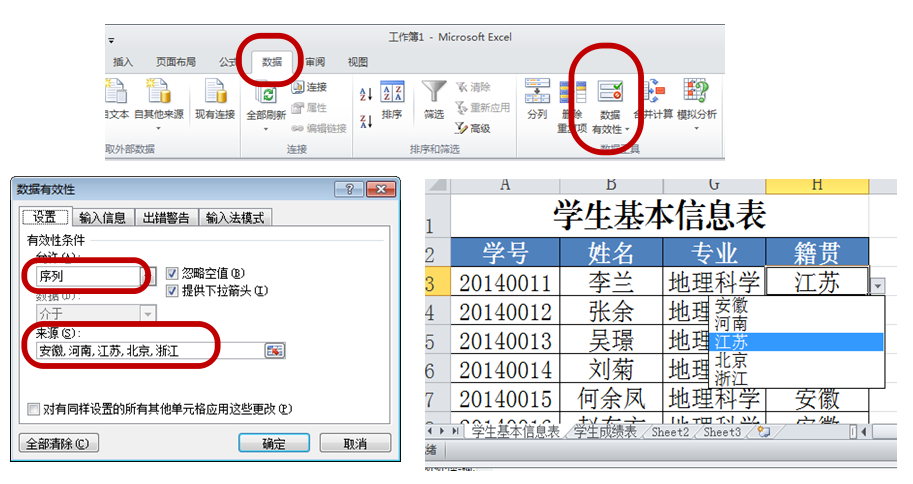
Task: Toggle the 提供下拉箭头 checkbox
Action: (172, 291)
